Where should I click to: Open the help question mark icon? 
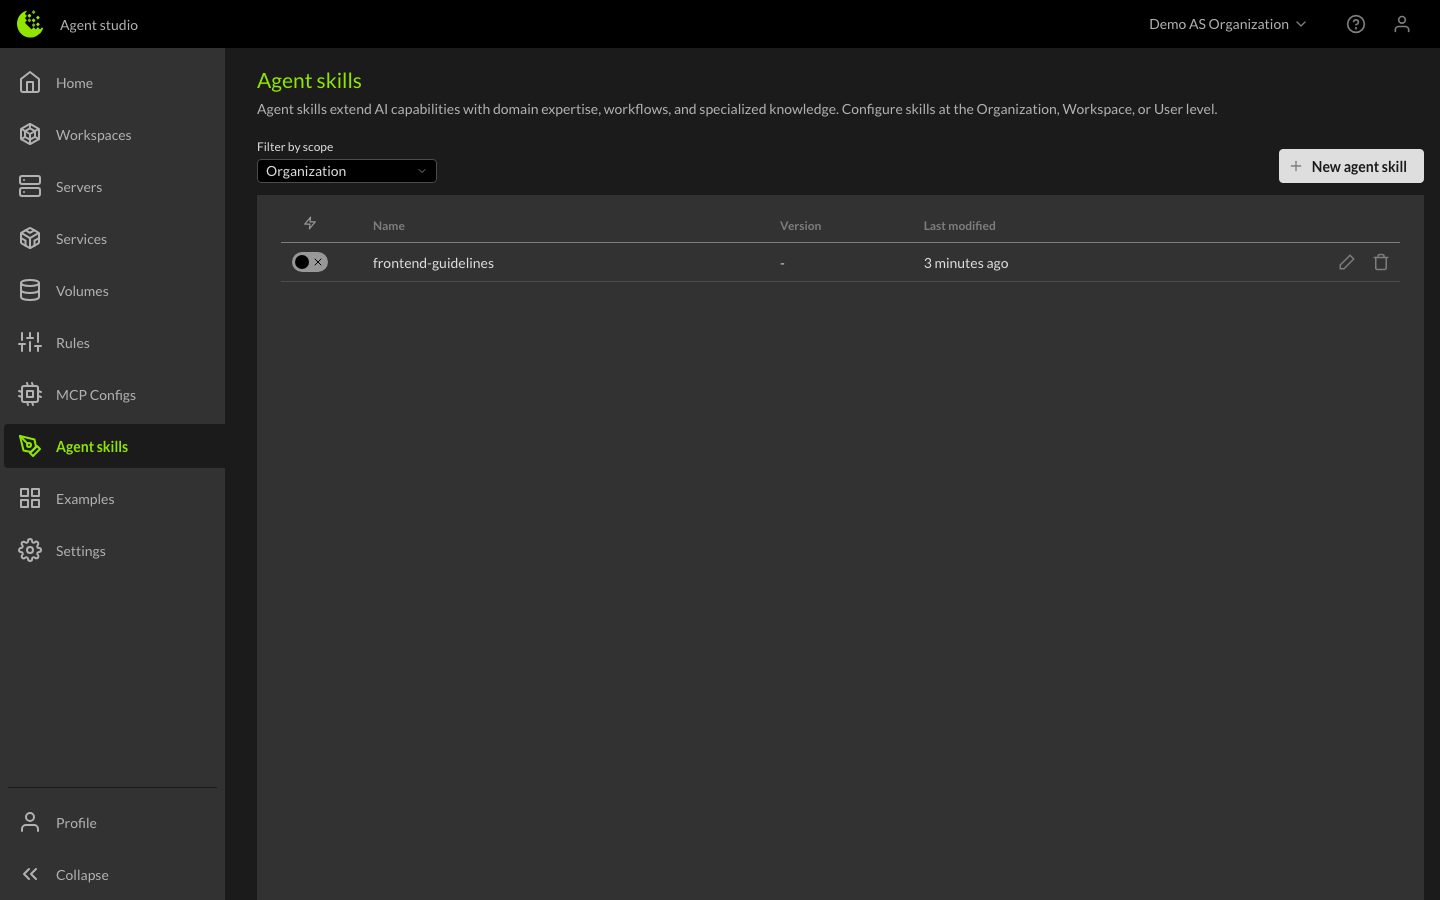click(x=1355, y=24)
